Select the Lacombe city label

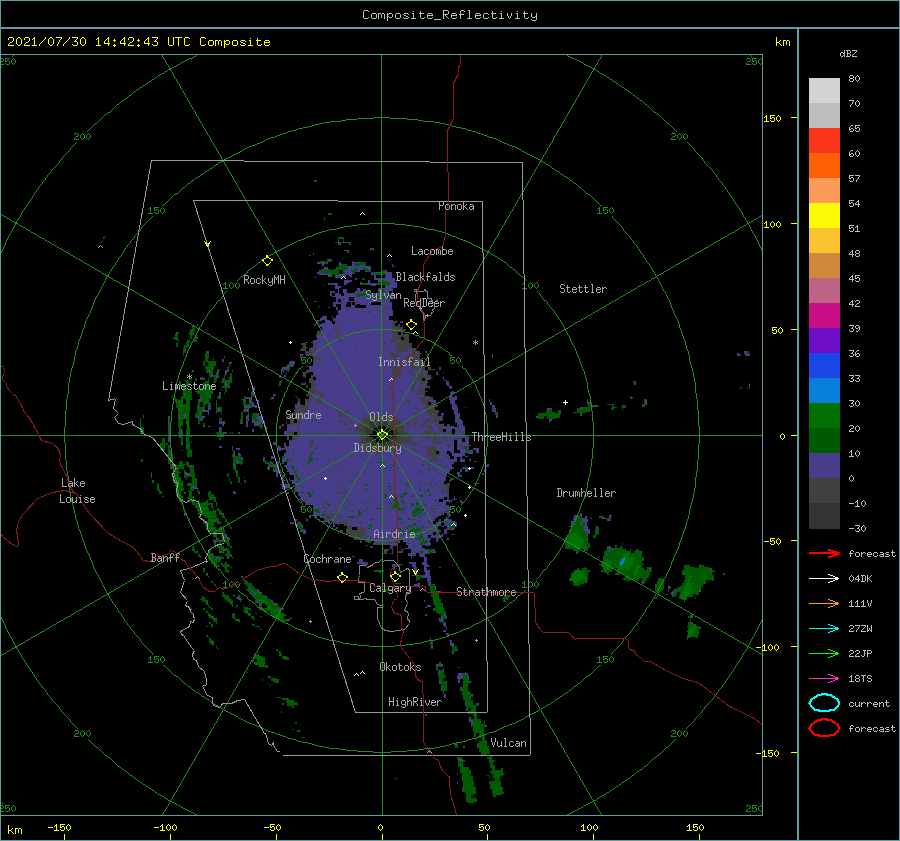[432, 251]
